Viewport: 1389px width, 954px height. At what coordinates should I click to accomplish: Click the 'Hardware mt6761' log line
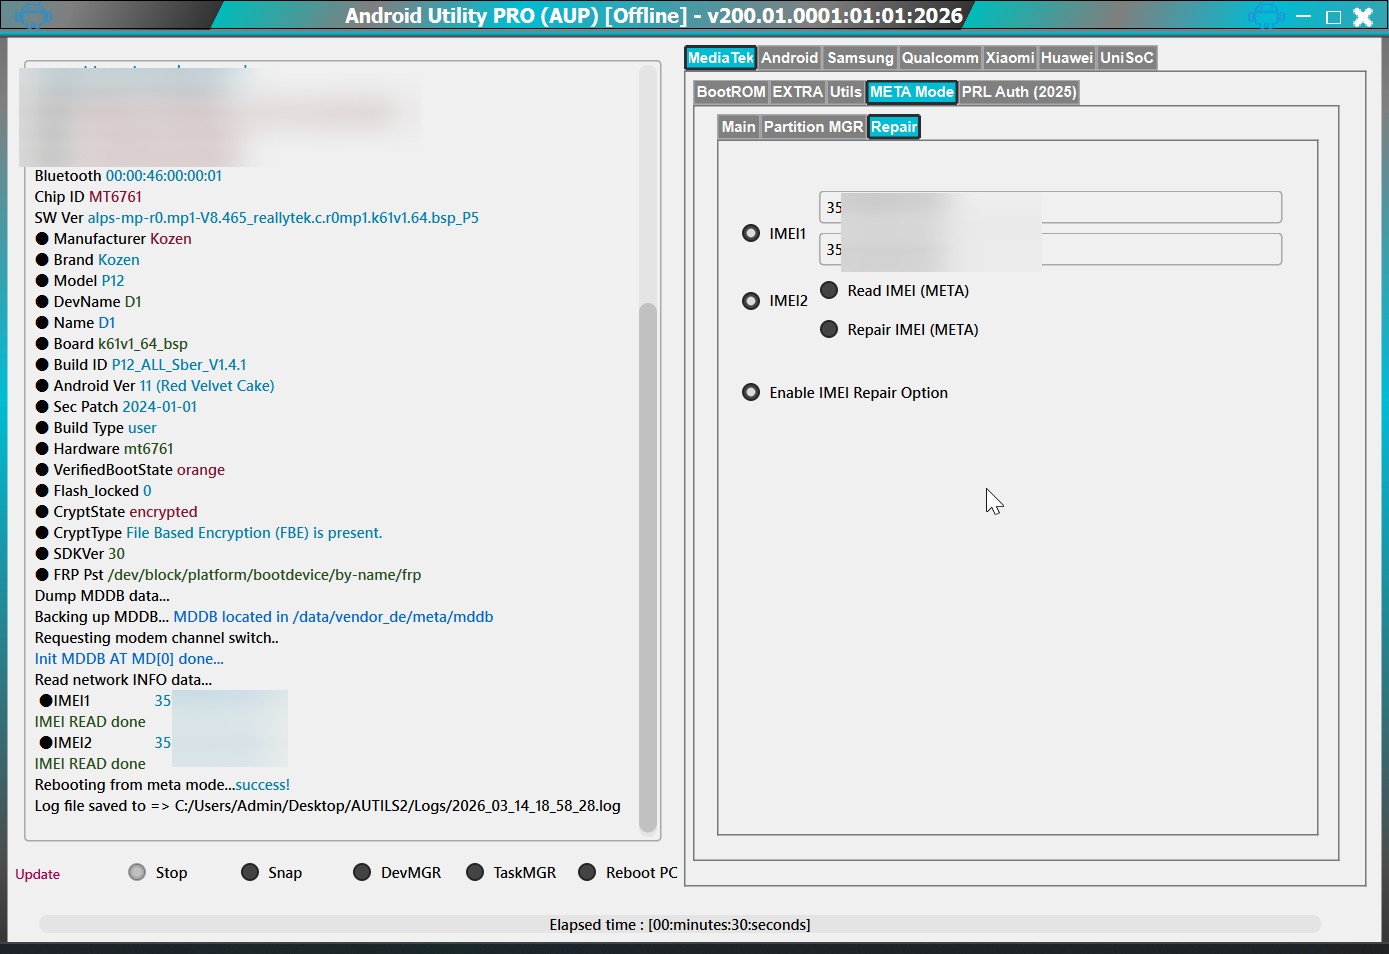pyautogui.click(x=104, y=449)
